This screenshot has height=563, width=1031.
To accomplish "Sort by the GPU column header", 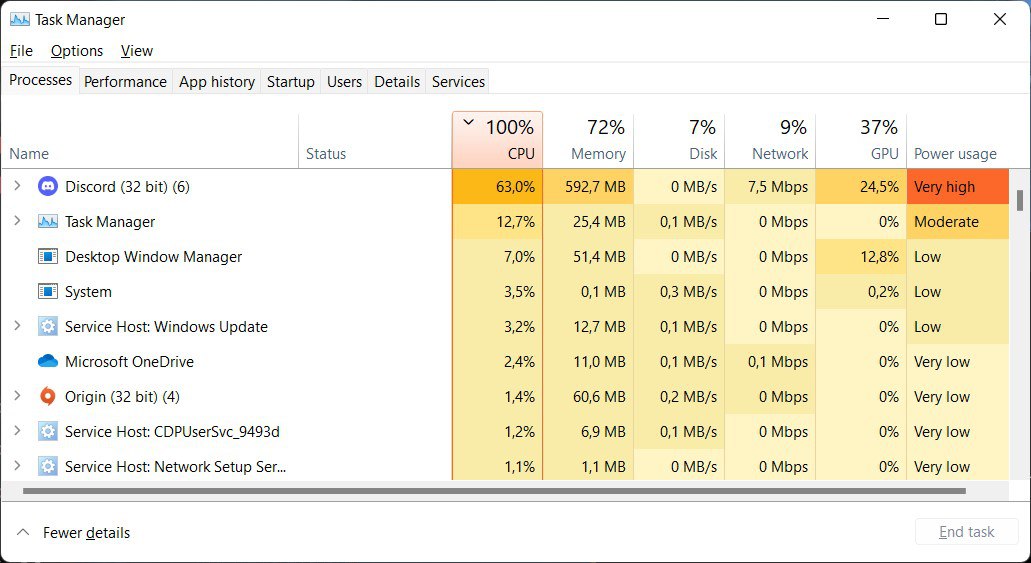I will 860,140.
